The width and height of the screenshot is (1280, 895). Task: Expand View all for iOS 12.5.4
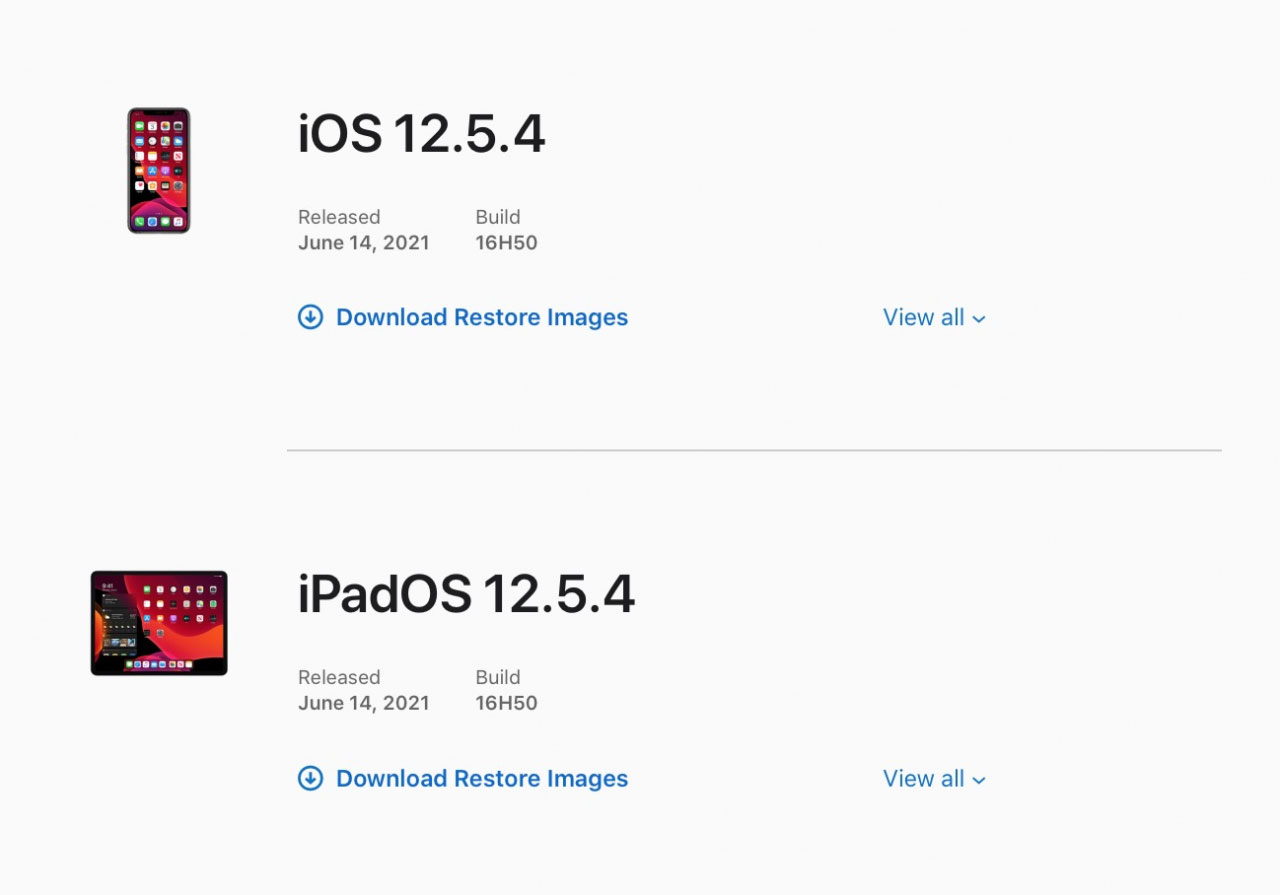pyautogui.click(x=934, y=317)
